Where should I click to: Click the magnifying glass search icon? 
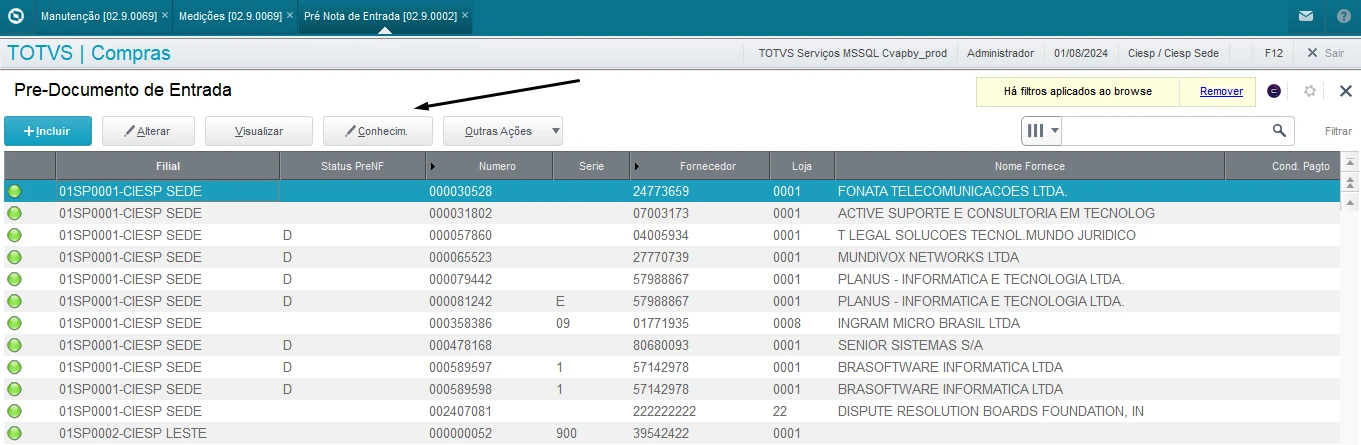[1278, 131]
